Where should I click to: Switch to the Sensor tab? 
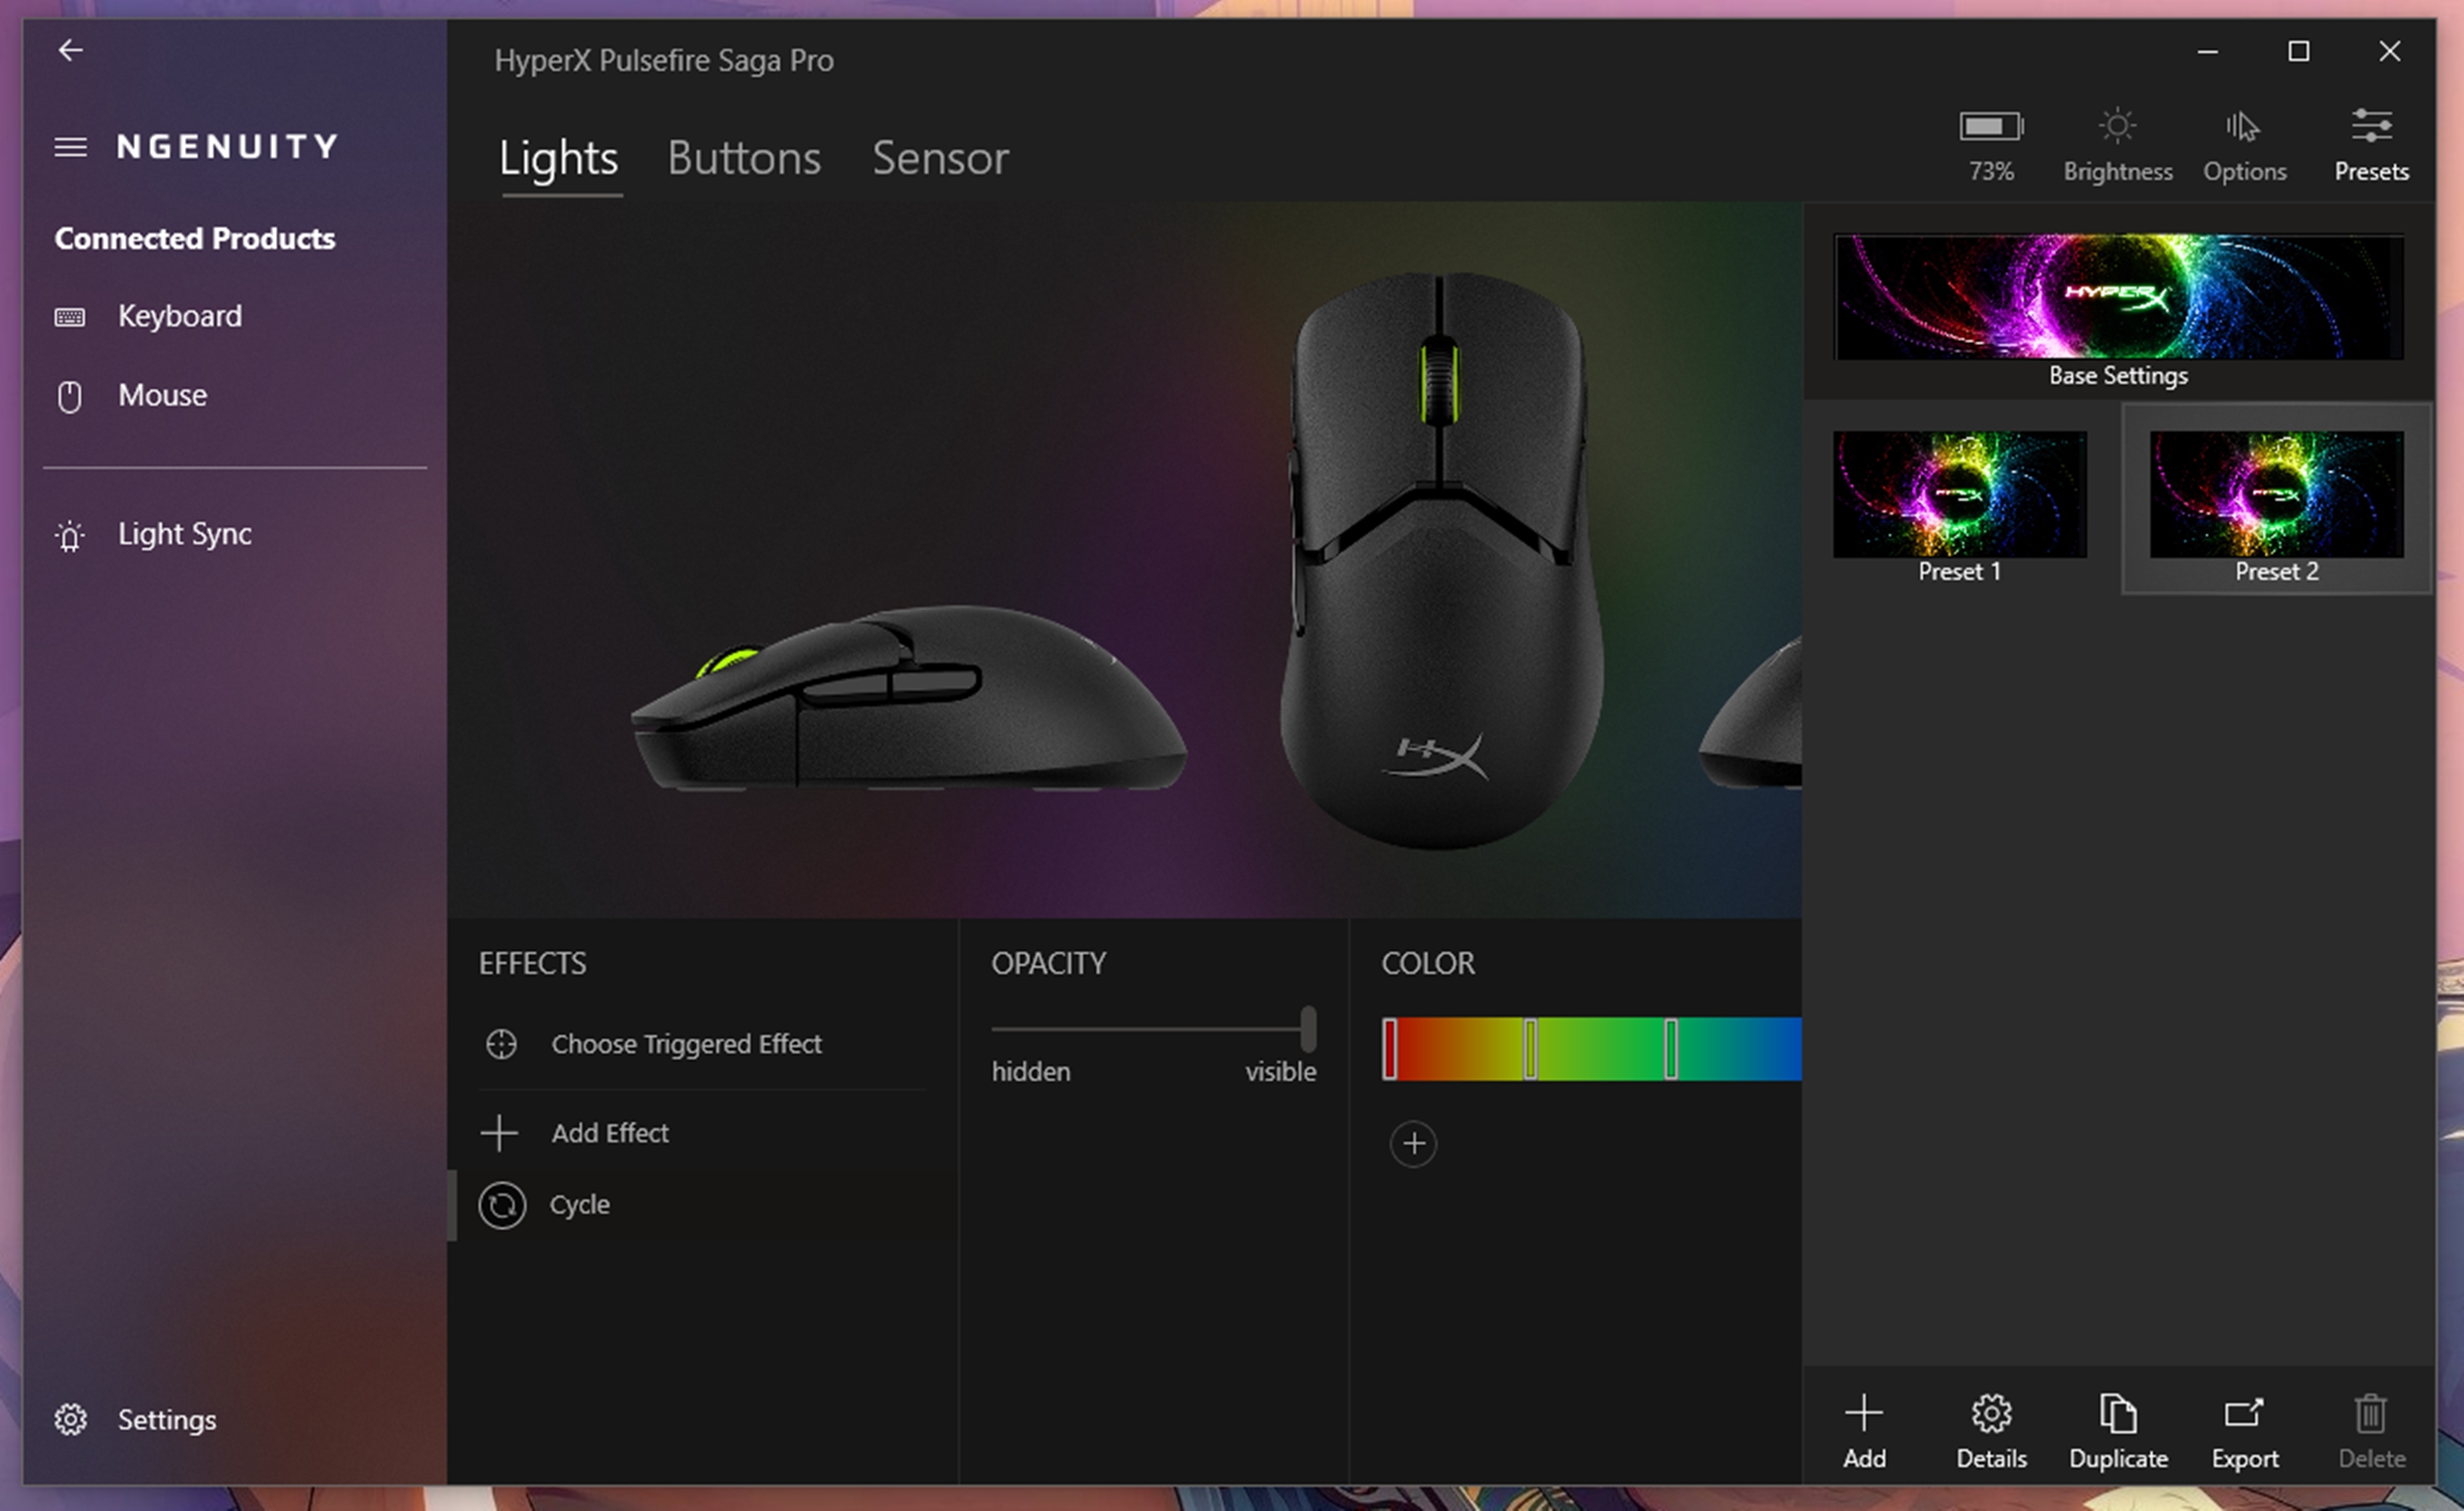click(940, 159)
